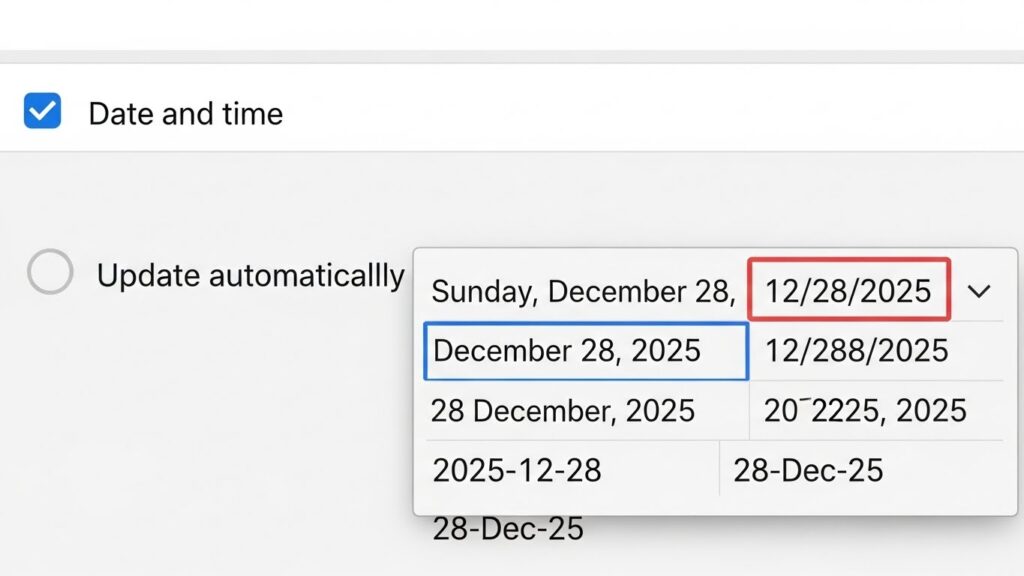The image size is (1024, 576).
Task: Click the white checkmark inside the blue box
Action: (x=42, y=111)
